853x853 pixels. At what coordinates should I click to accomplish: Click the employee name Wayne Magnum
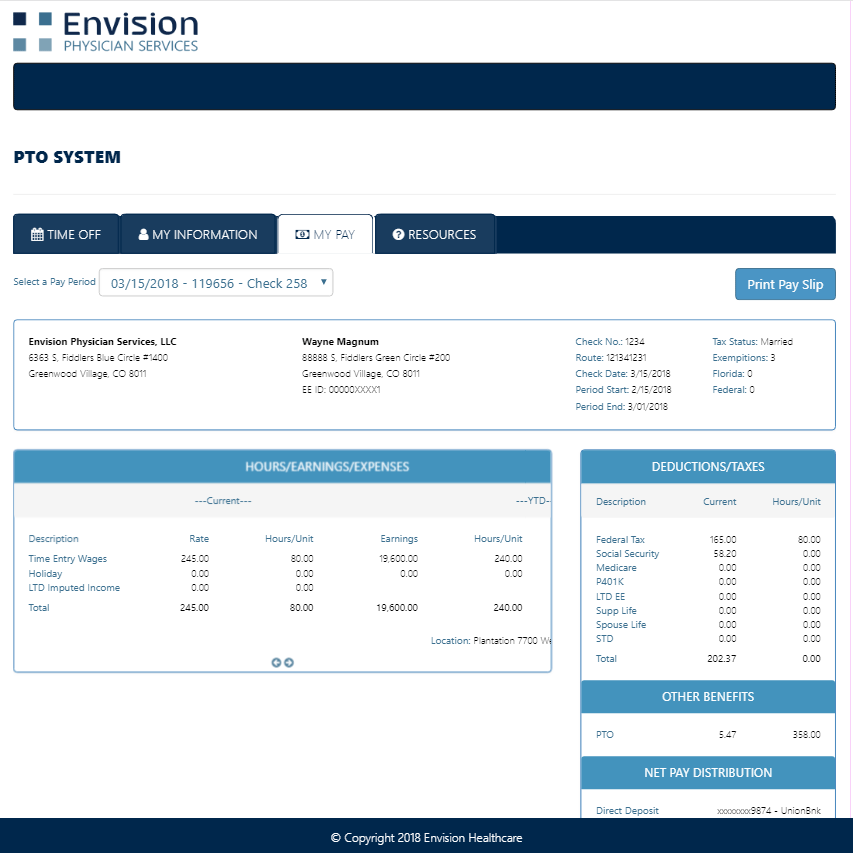pyautogui.click(x=340, y=342)
